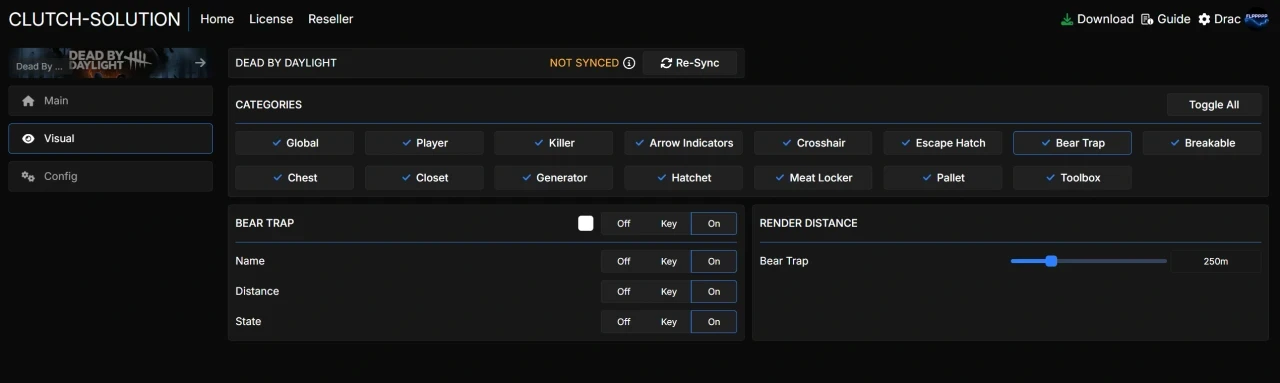
Task: Set Name option to On
Action: click(x=714, y=261)
